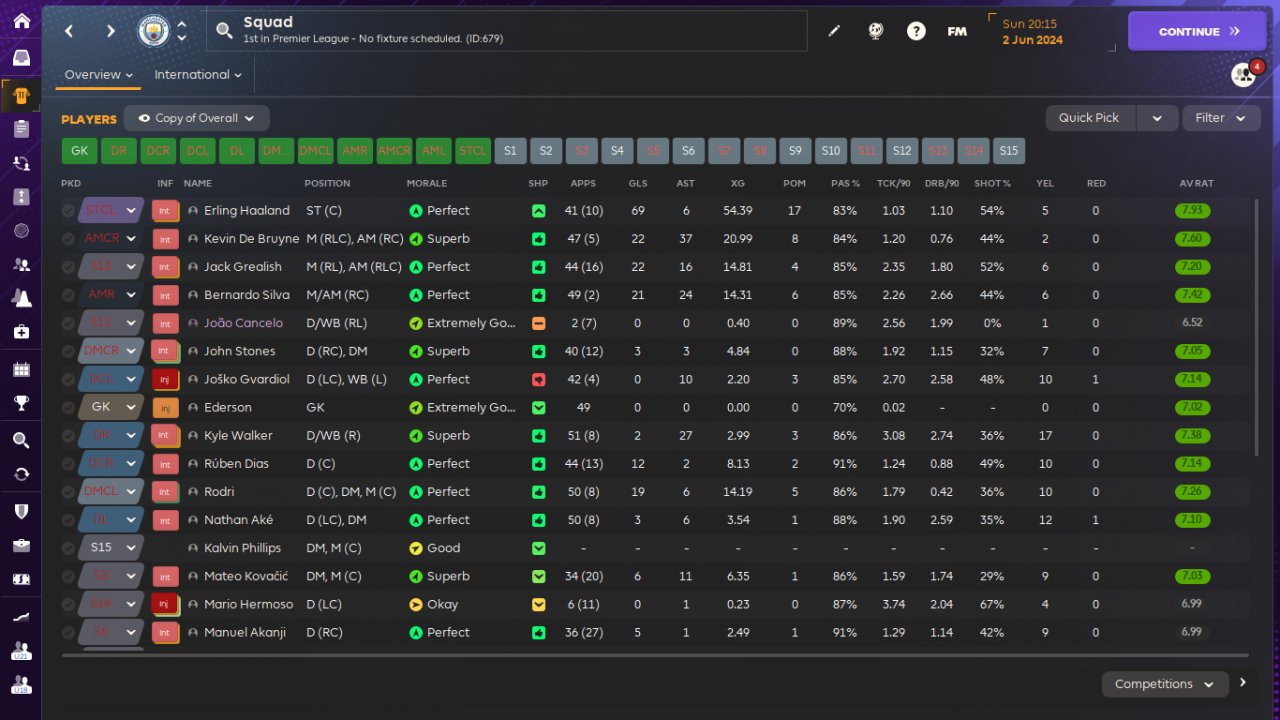
Task: Open the Filter dropdown
Action: point(1221,118)
